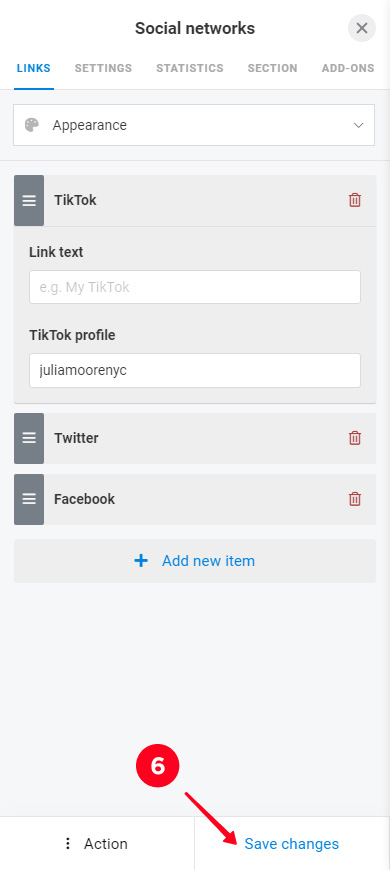Click the Appearance palette icon
Screen dimensions: 390x870
pos(32,125)
